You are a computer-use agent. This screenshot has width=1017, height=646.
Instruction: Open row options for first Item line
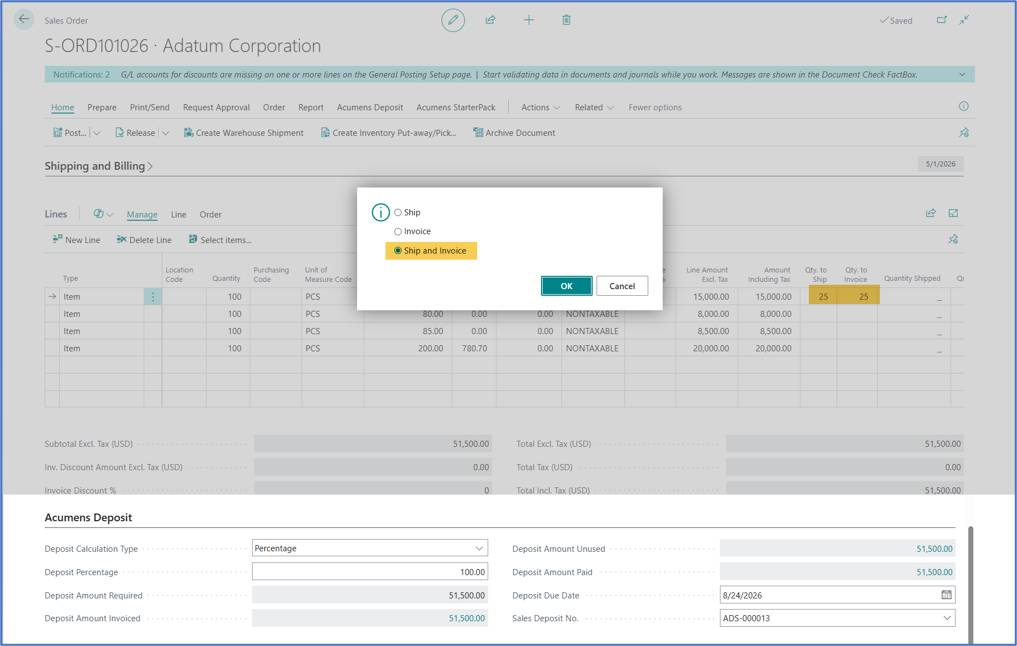153,296
